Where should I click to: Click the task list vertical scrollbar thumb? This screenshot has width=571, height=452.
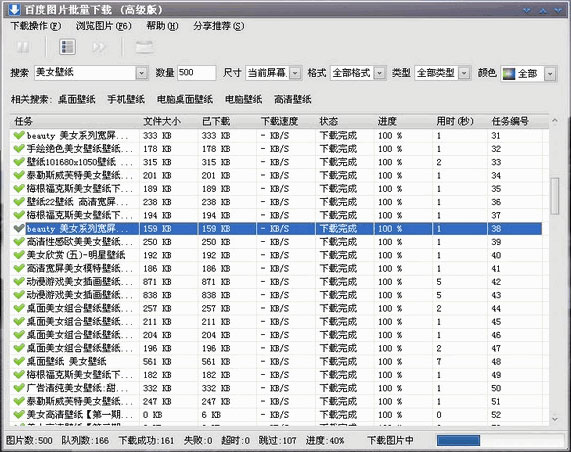coord(555,196)
